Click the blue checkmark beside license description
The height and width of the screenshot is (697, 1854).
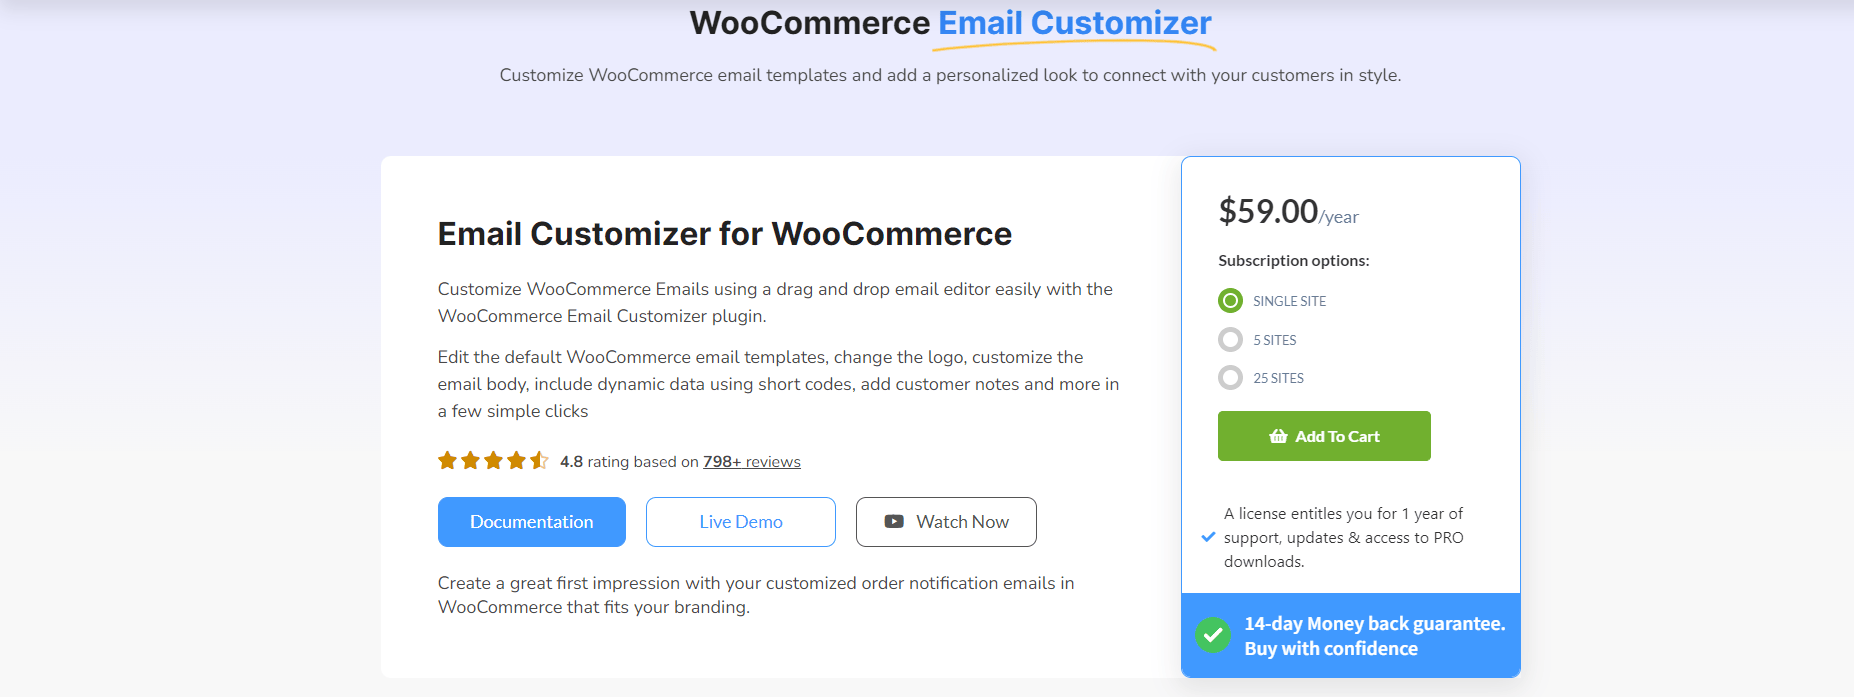[x=1208, y=537]
